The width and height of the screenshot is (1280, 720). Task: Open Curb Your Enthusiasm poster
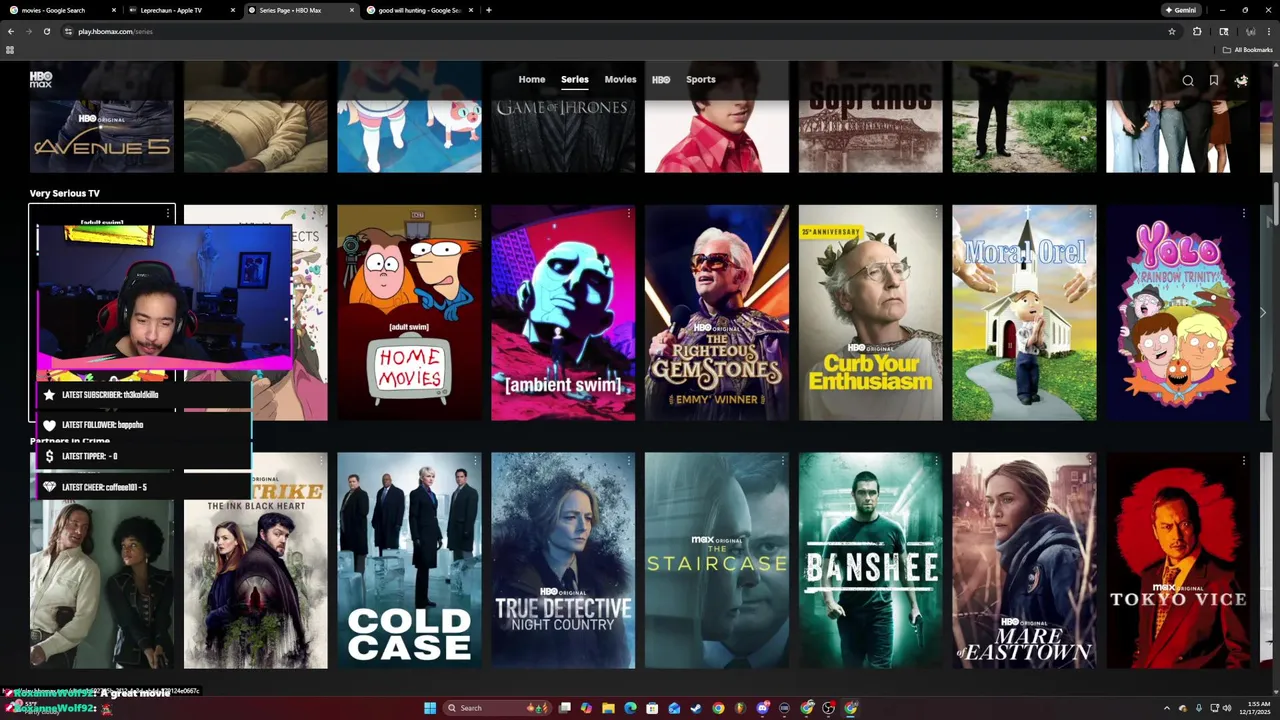(870, 313)
